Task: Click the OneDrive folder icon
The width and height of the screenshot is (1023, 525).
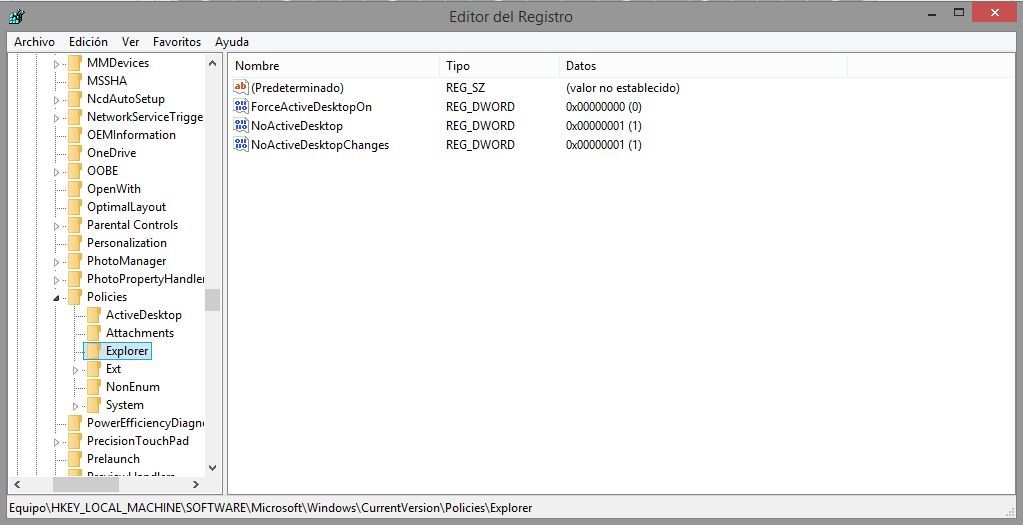Action: tap(75, 153)
